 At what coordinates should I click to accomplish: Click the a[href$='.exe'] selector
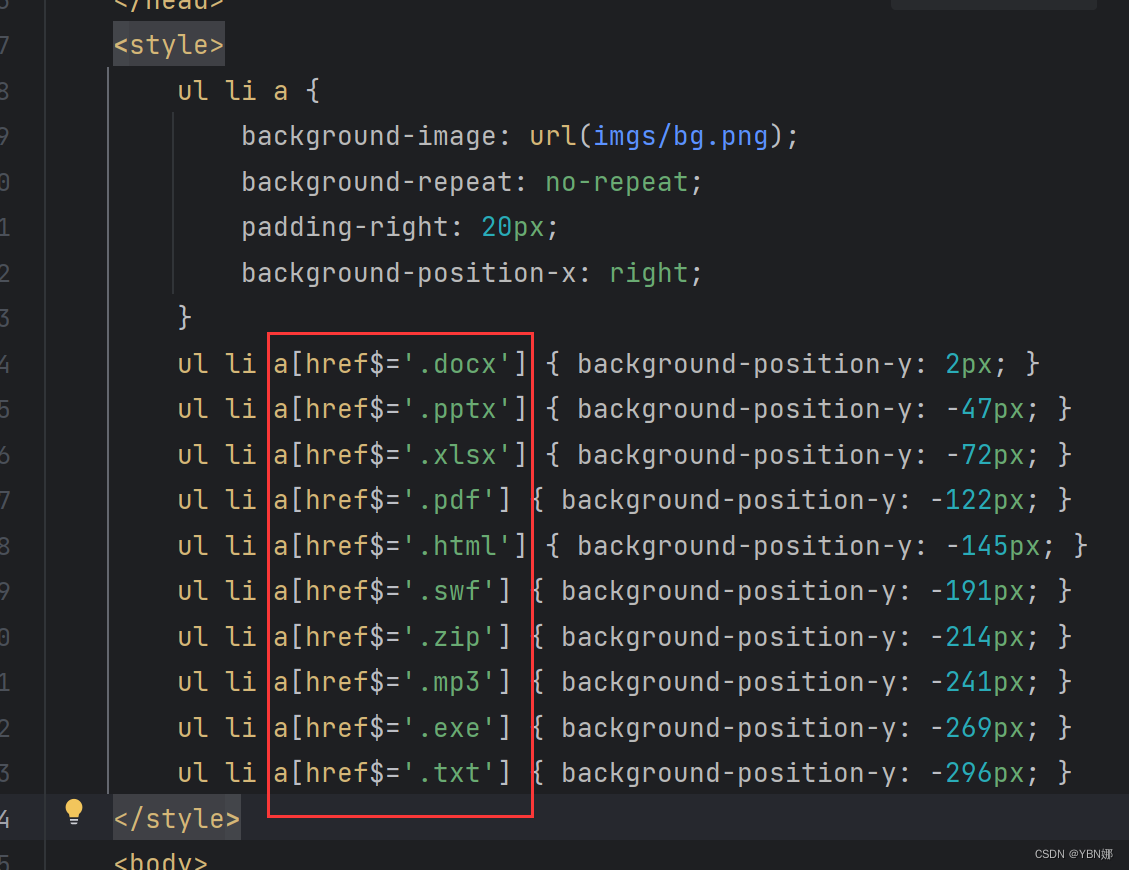(x=392, y=727)
